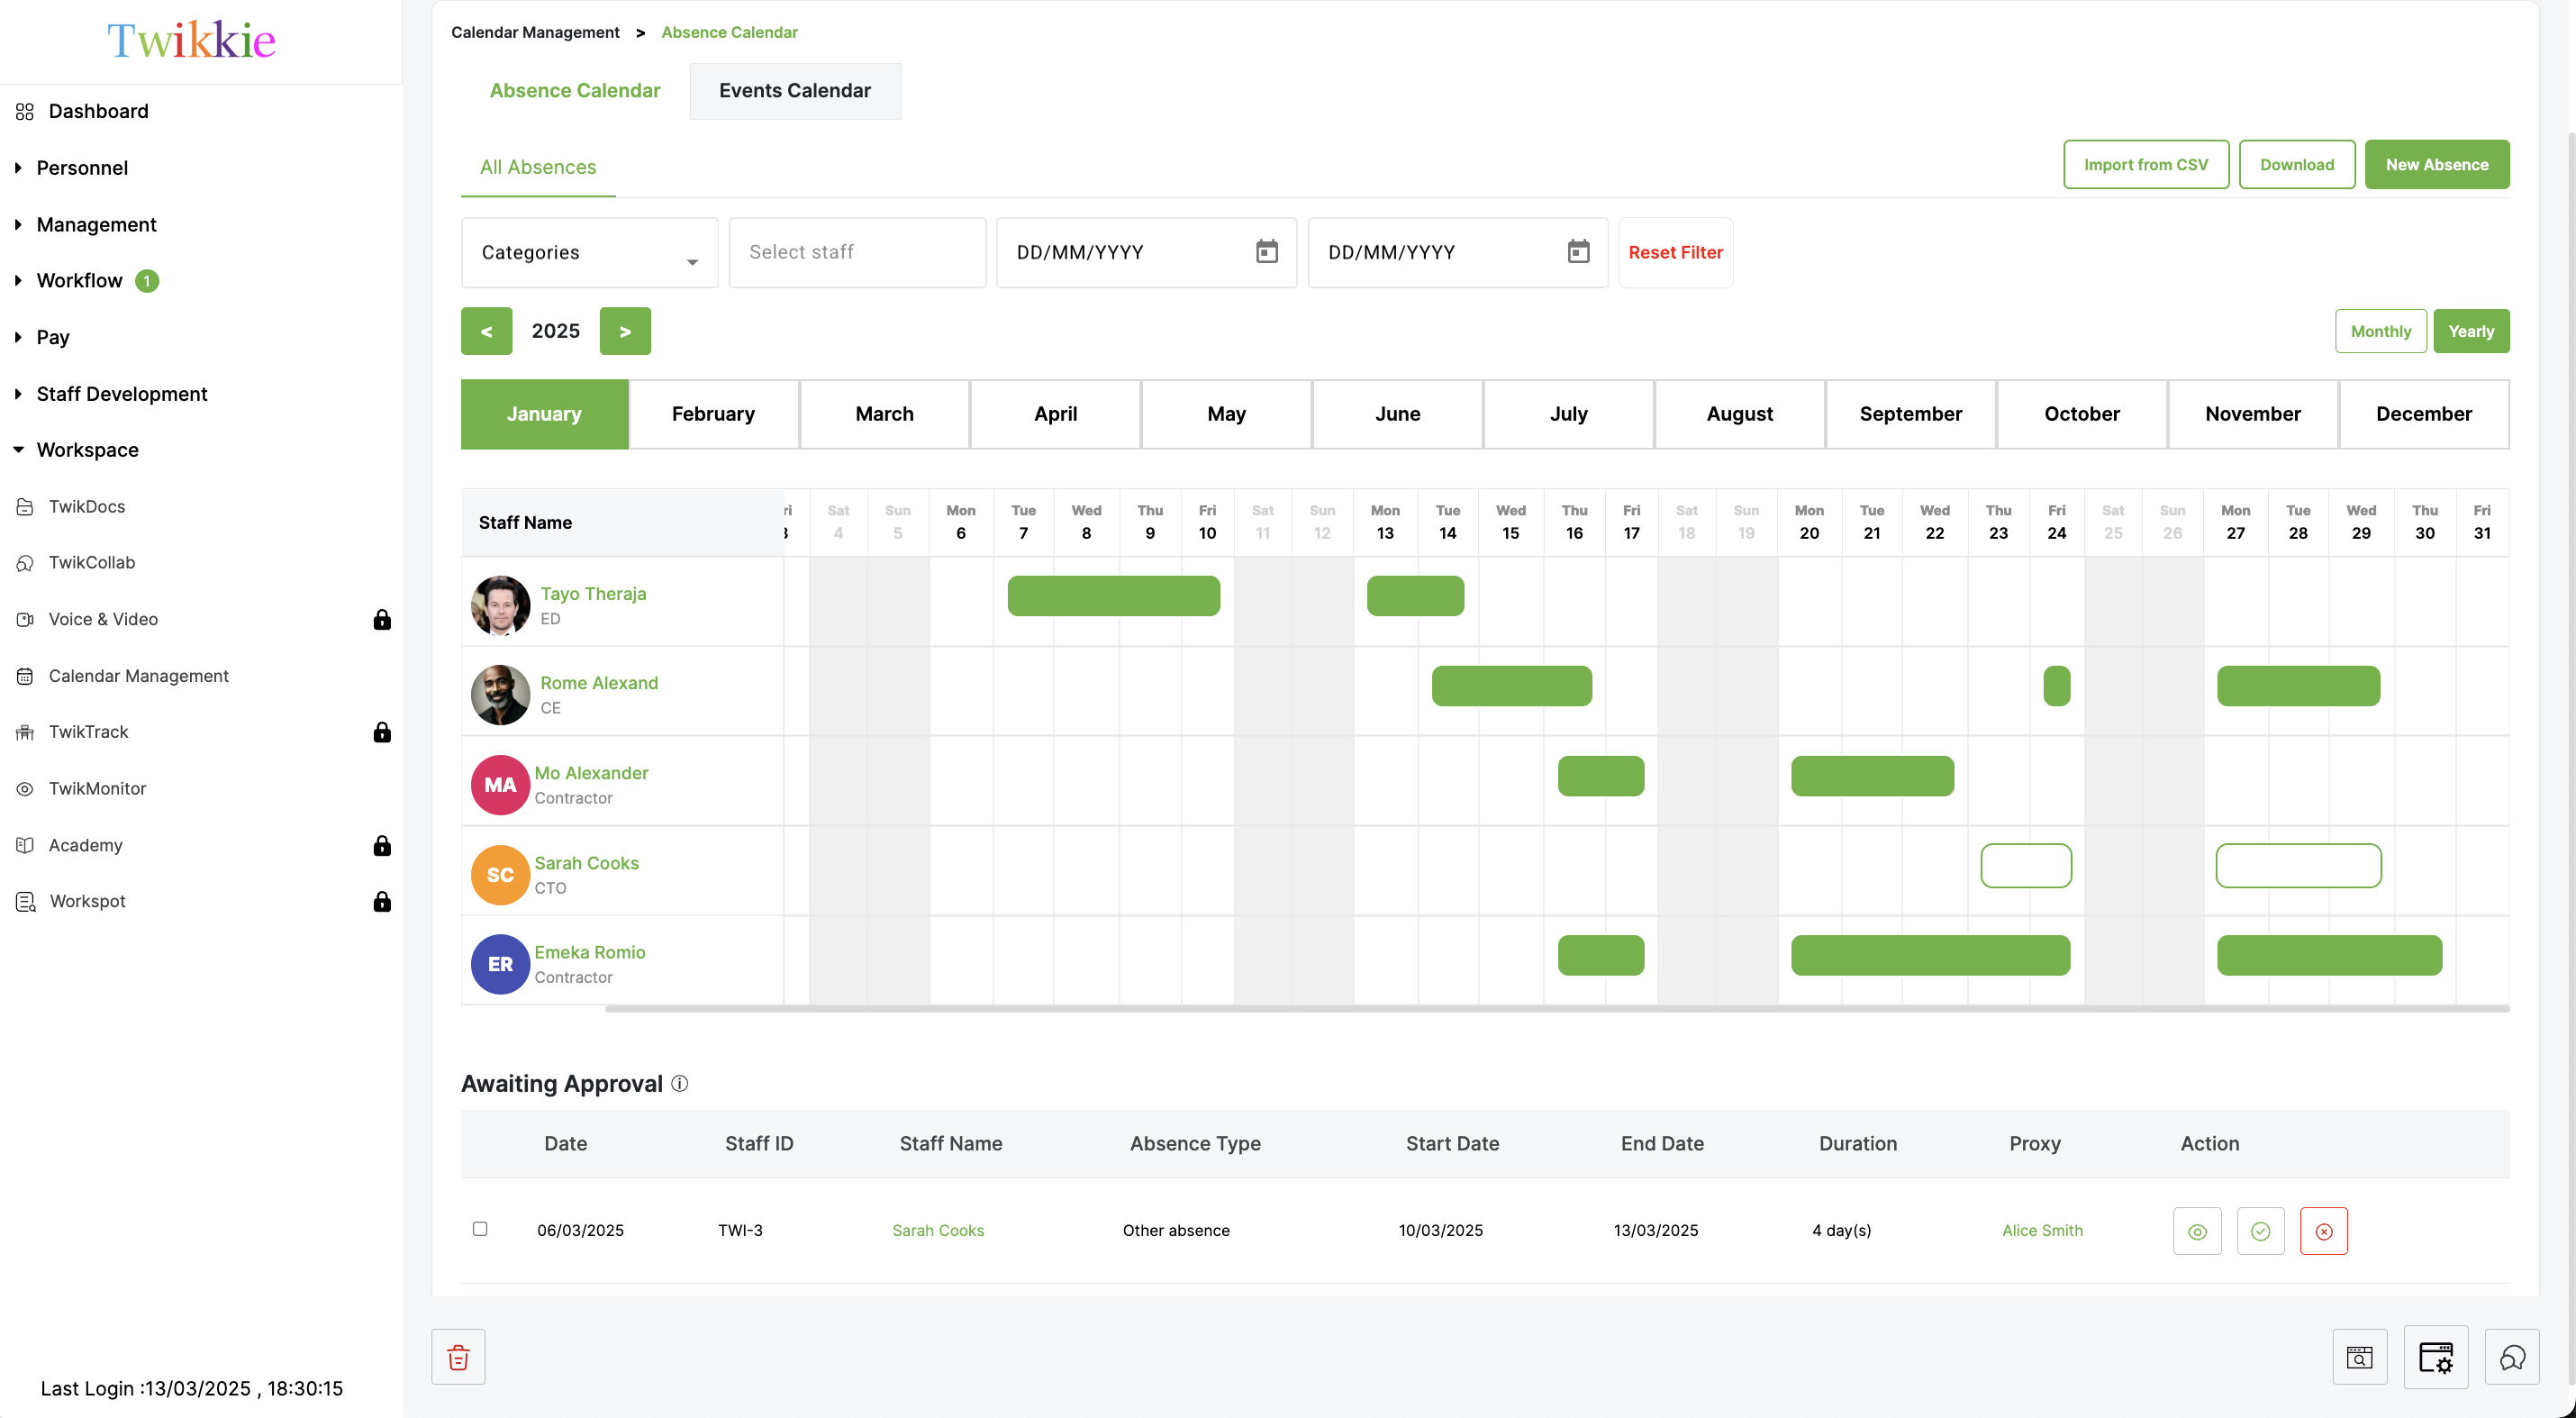Open Calendar Management from the sidebar icon
The height and width of the screenshot is (1418, 2576).
[x=24, y=675]
